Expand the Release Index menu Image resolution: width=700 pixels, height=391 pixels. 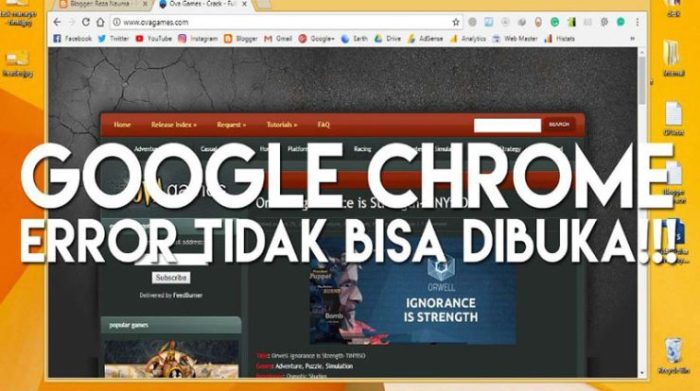pyautogui.click(x=174, y=125)
